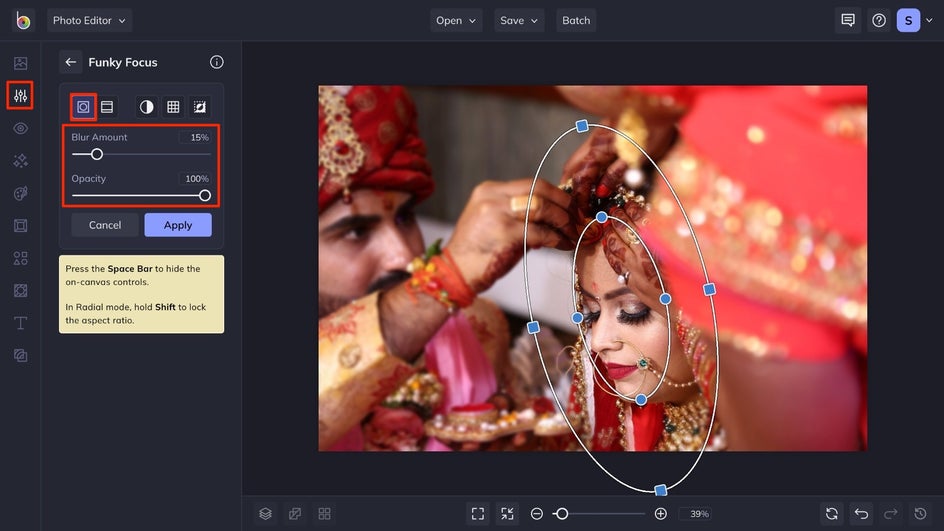Adjust the zoom slider handle
This screenshot has width=944, height=531.
click(x=562, y=514)
